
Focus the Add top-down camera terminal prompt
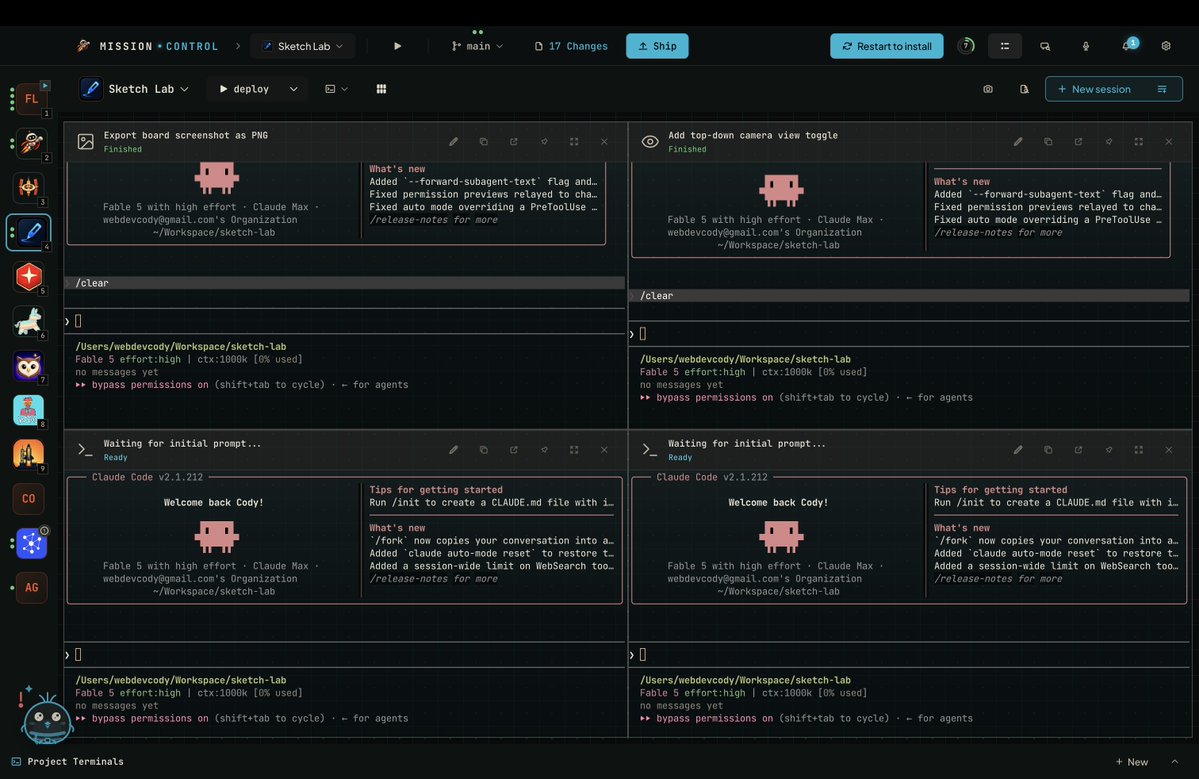(x=910, y=334)
